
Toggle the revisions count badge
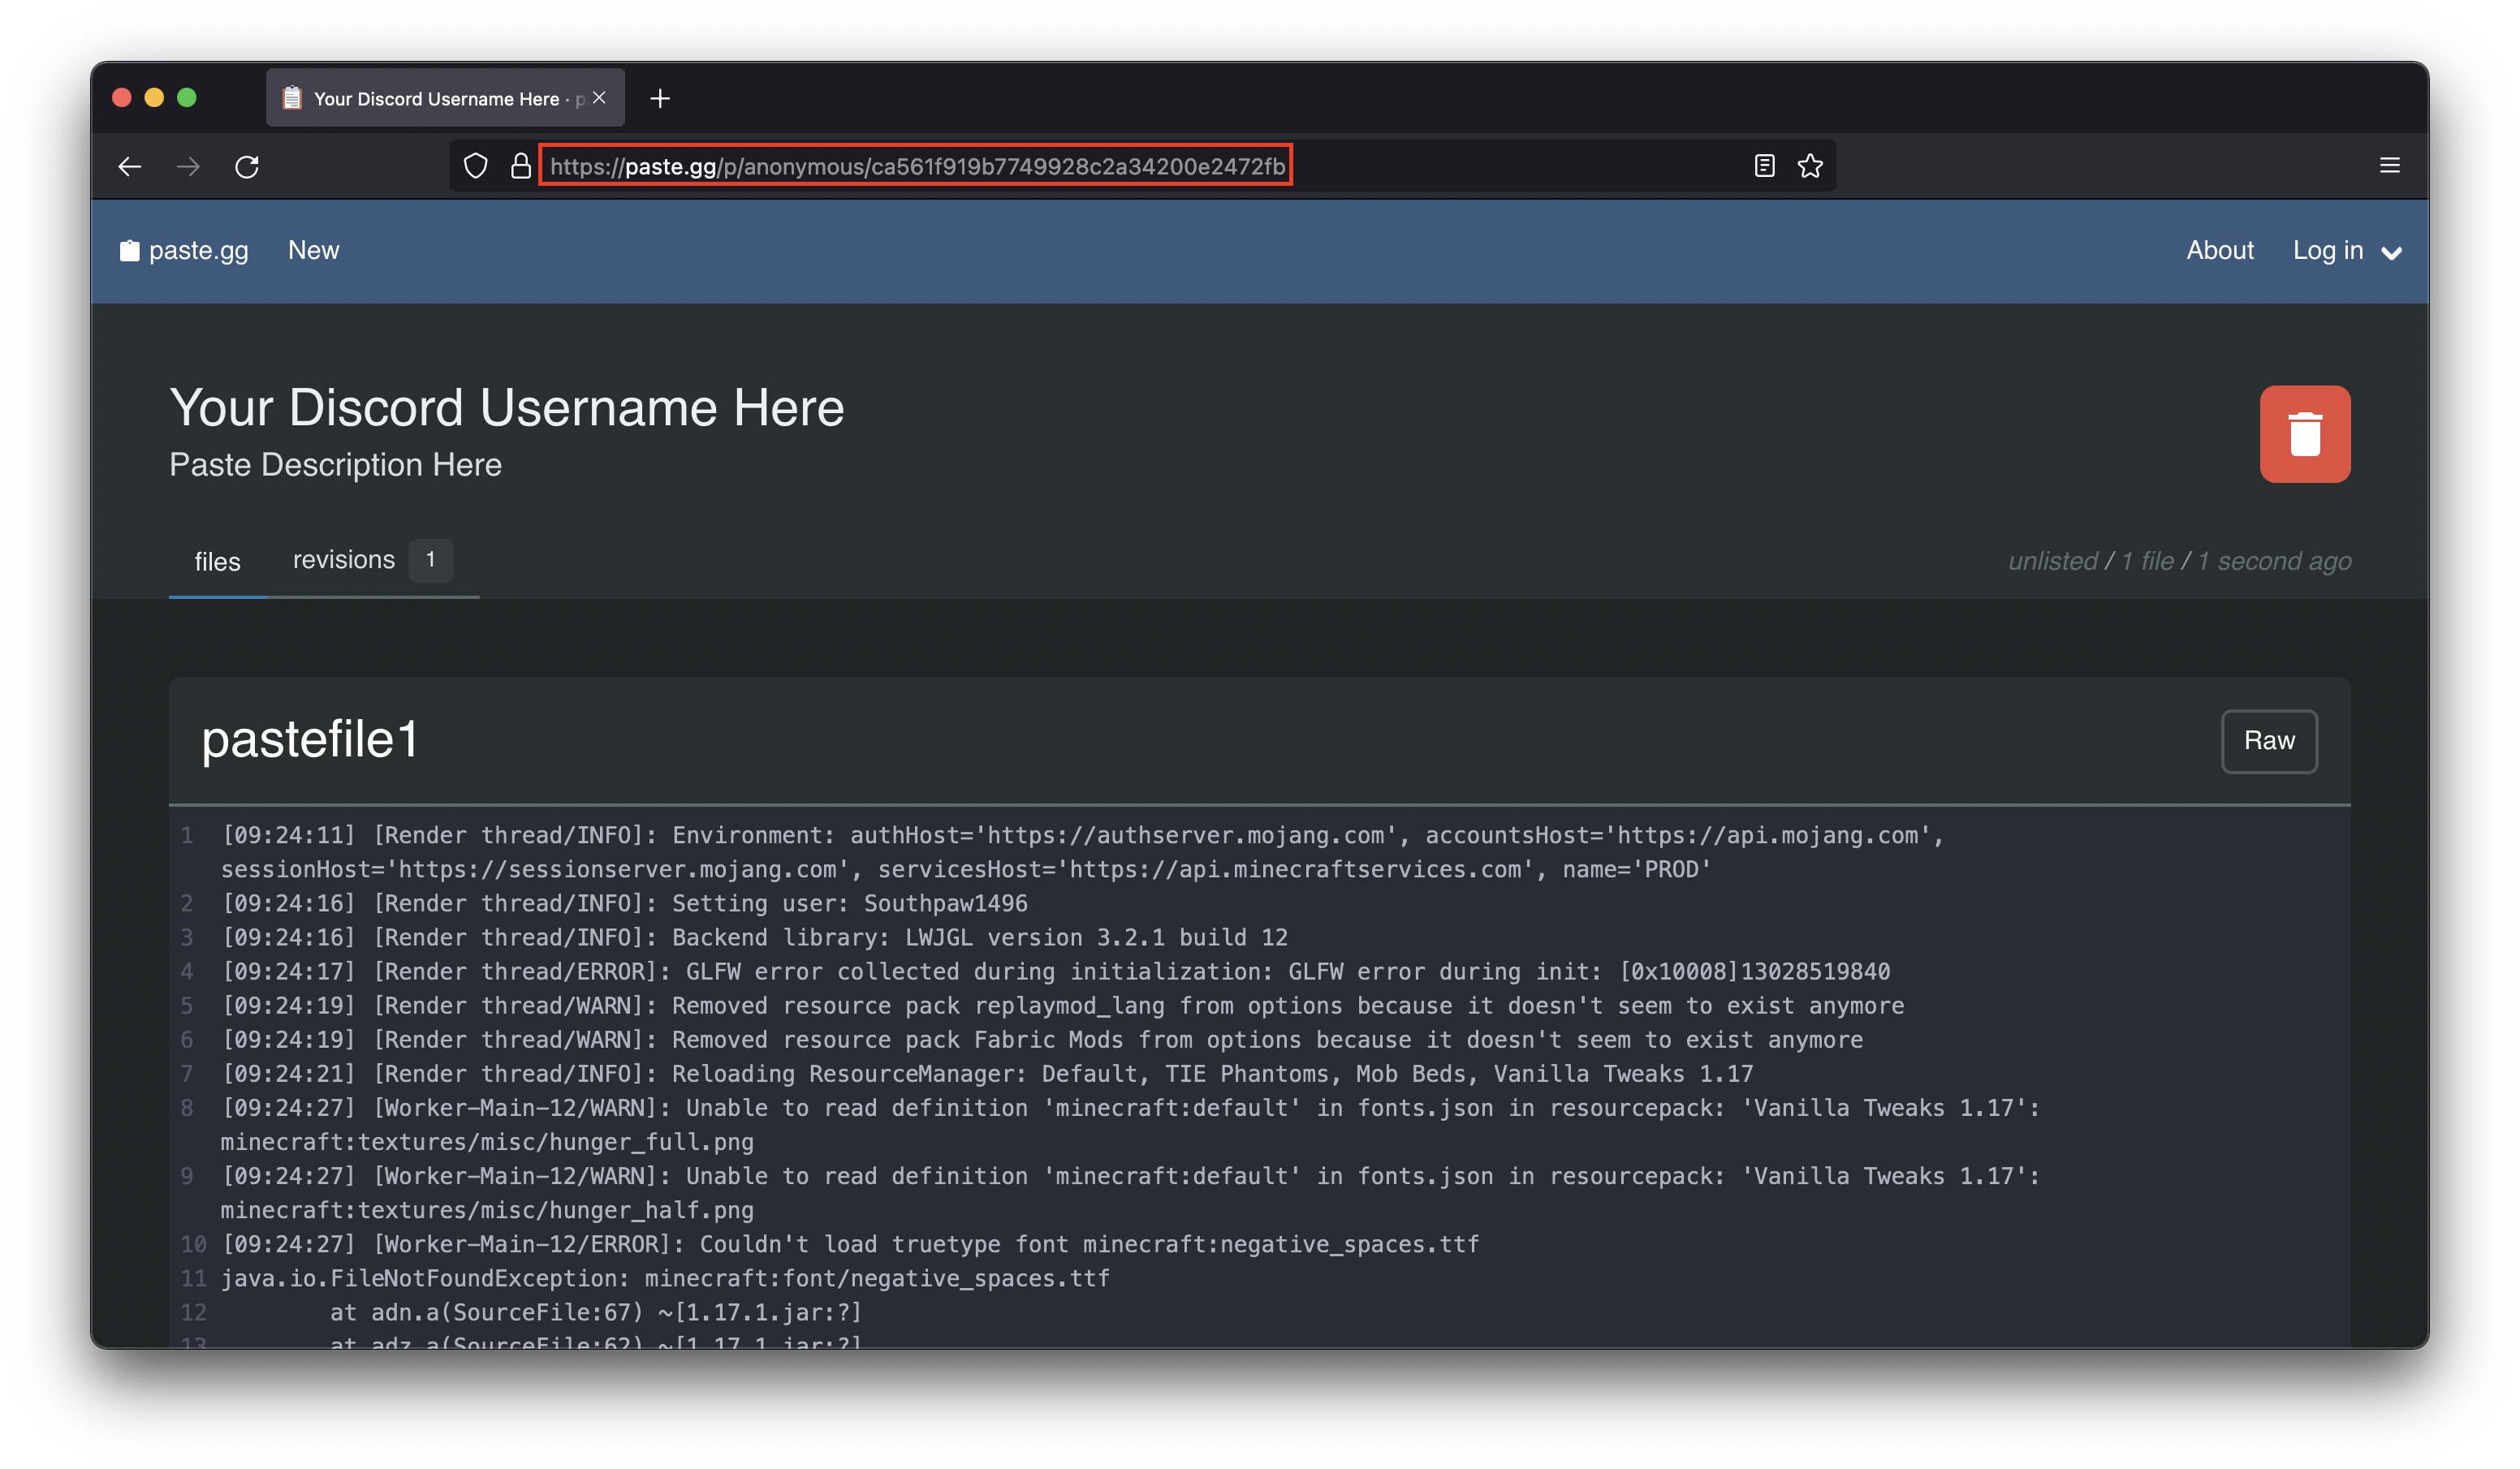pos(430,560)
